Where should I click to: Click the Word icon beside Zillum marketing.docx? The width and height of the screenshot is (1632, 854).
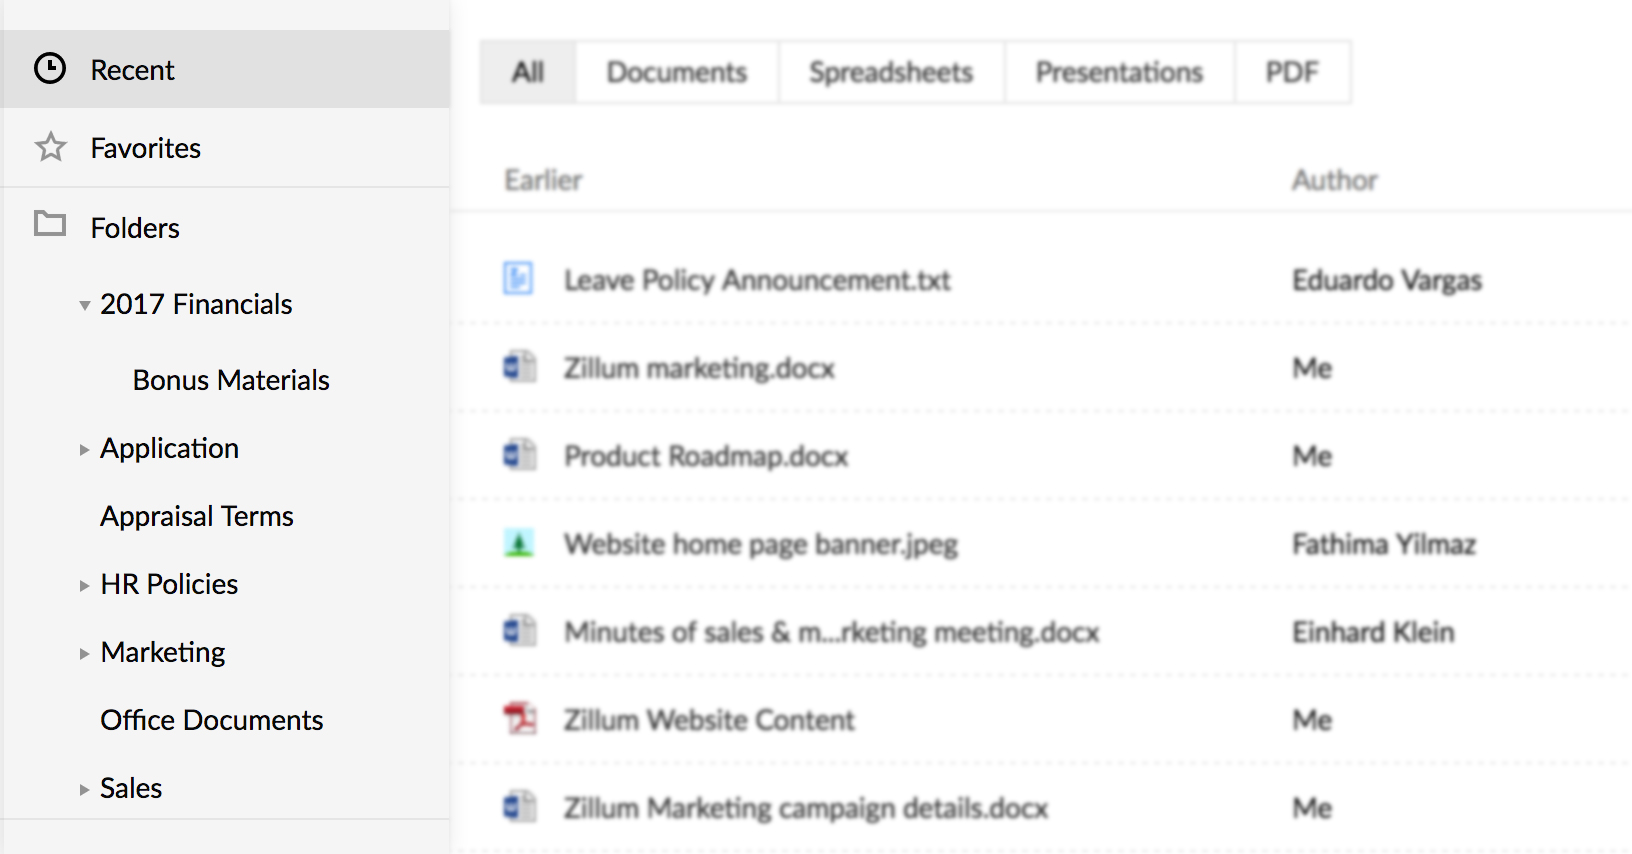[x=519, y=368]
